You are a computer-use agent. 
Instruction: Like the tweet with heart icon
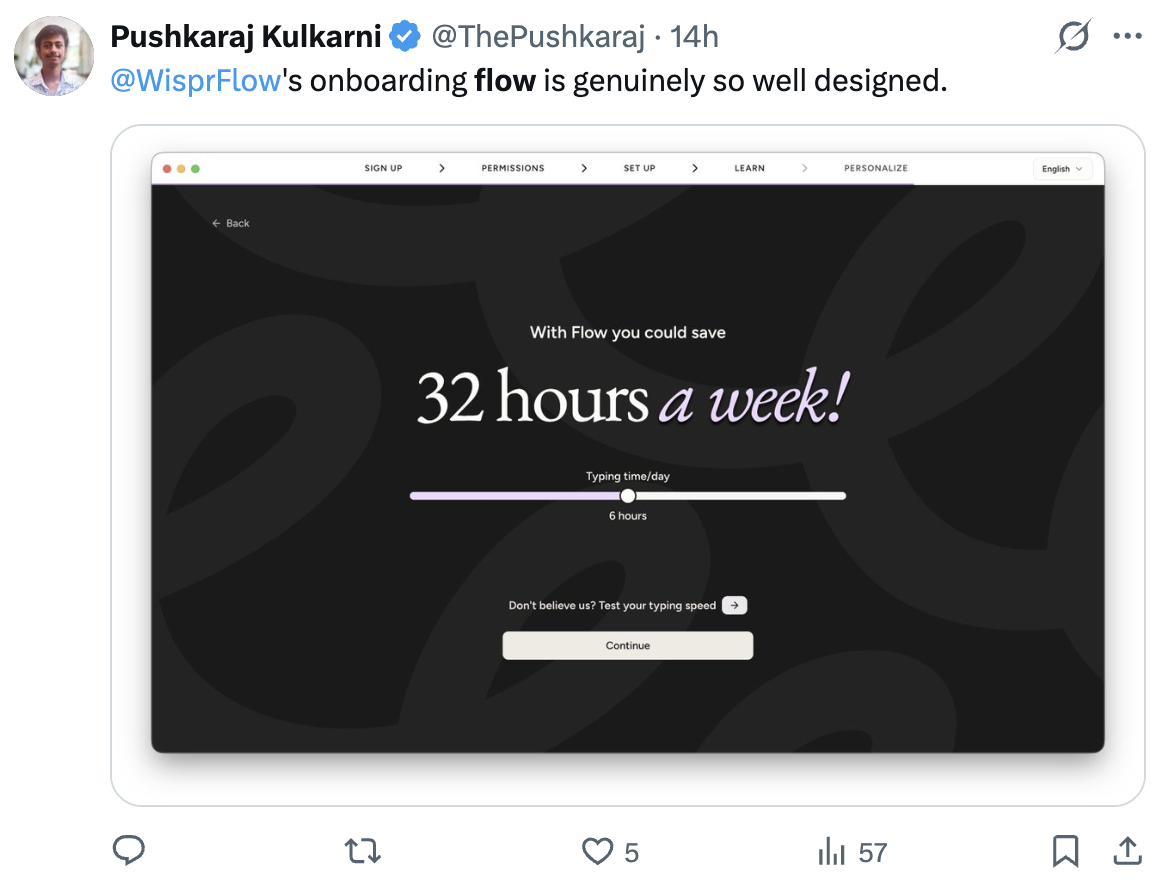click(597, 851)
